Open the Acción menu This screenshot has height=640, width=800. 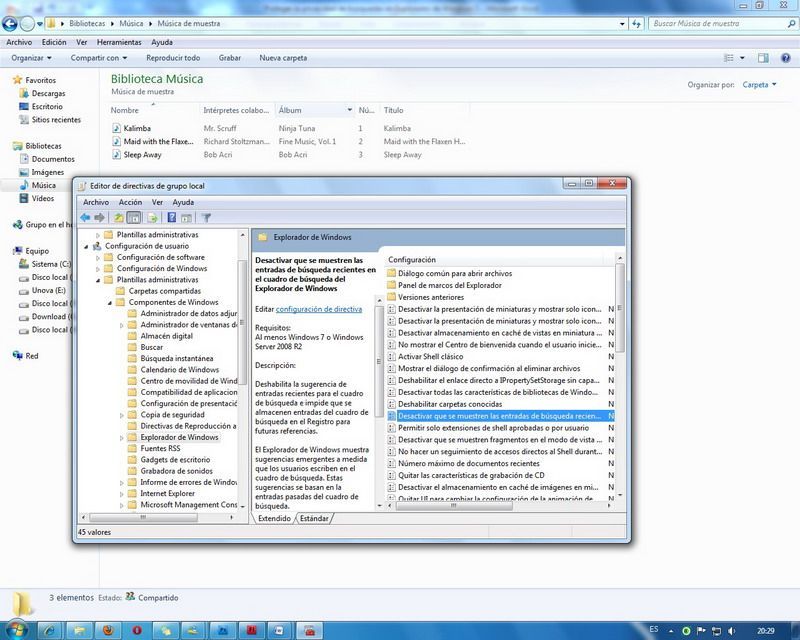click(130, 202)
